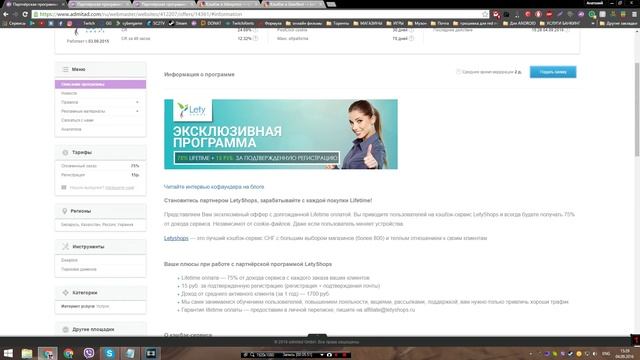This screenshot has height=360, width=640.
Task: Switch to the third browser tab
Action: pos(164,4)
